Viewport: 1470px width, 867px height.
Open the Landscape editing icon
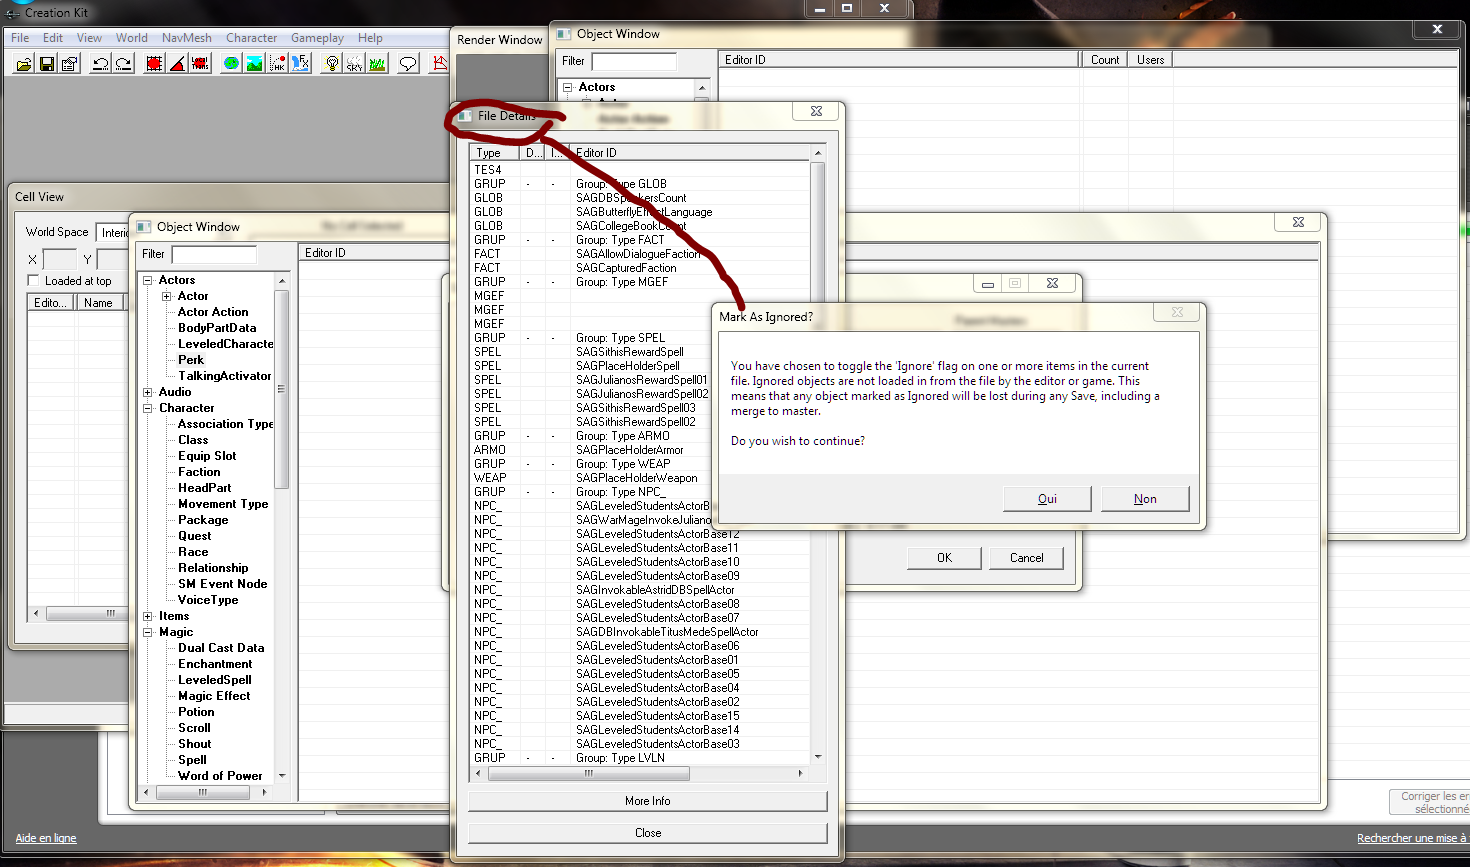coord(254,64)
